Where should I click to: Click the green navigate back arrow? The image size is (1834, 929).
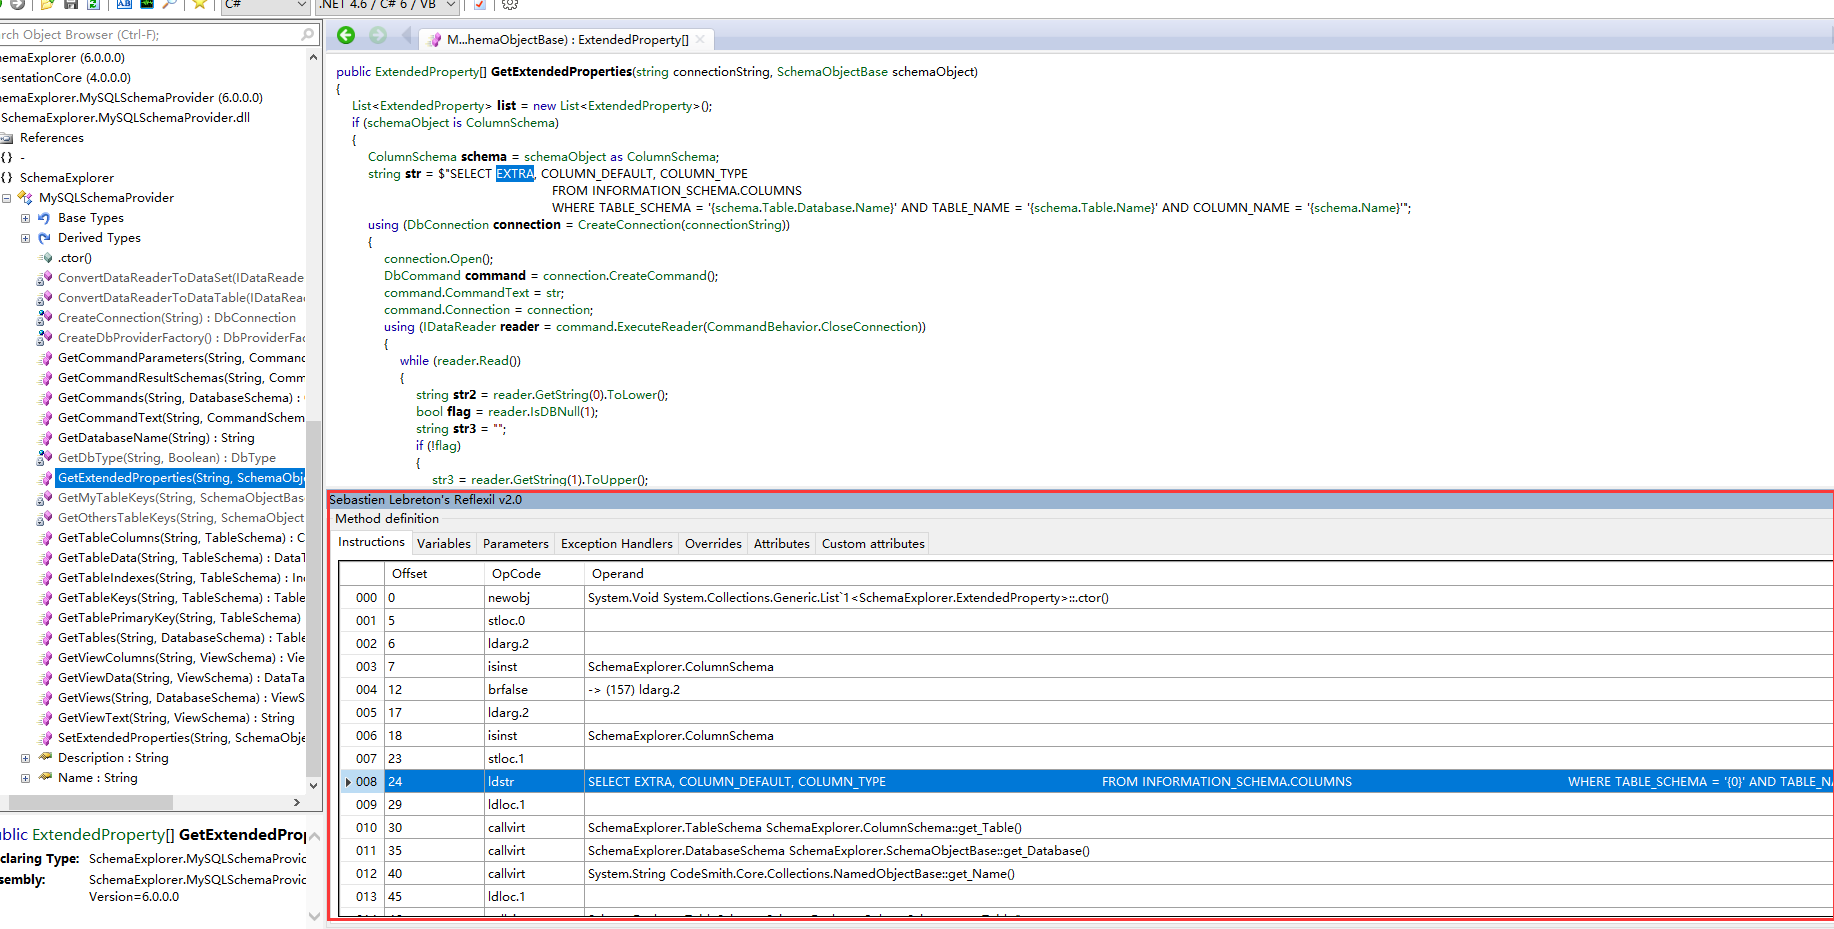tap(346, 36)
